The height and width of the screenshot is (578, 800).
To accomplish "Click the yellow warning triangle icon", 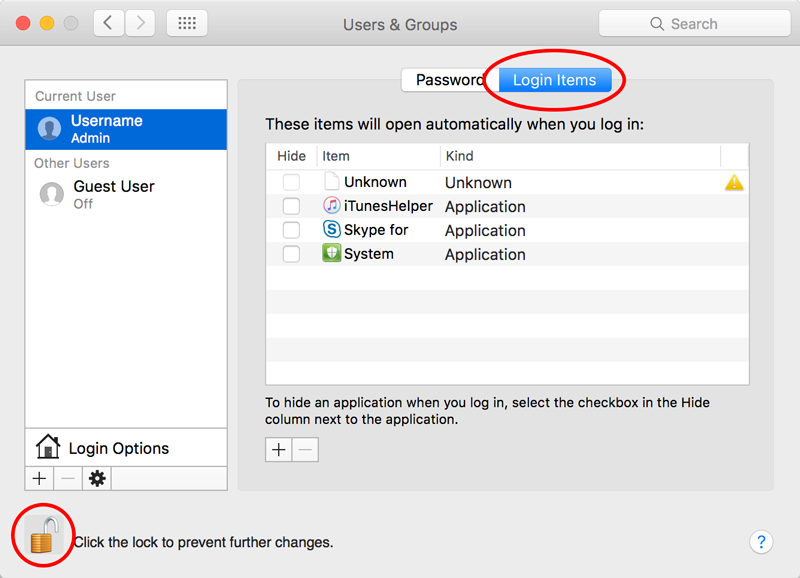I will [x=734, y=182].
